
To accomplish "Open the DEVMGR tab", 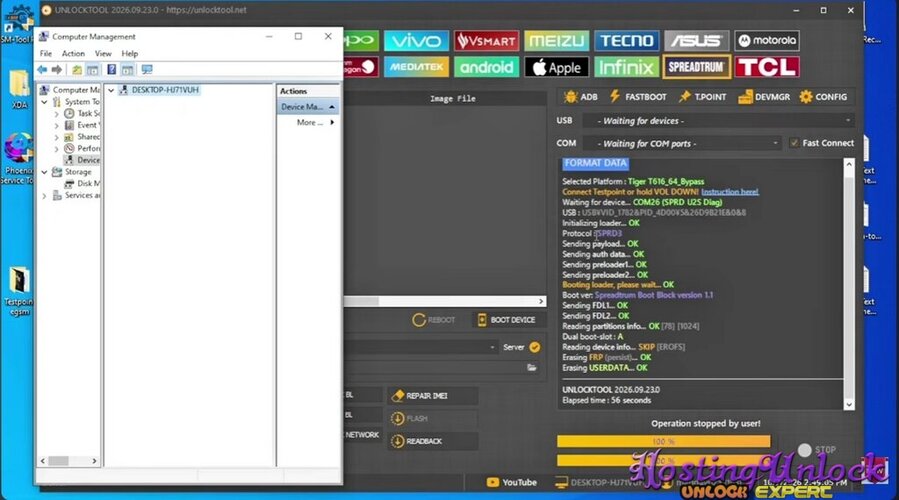I will tap(764, 97).
